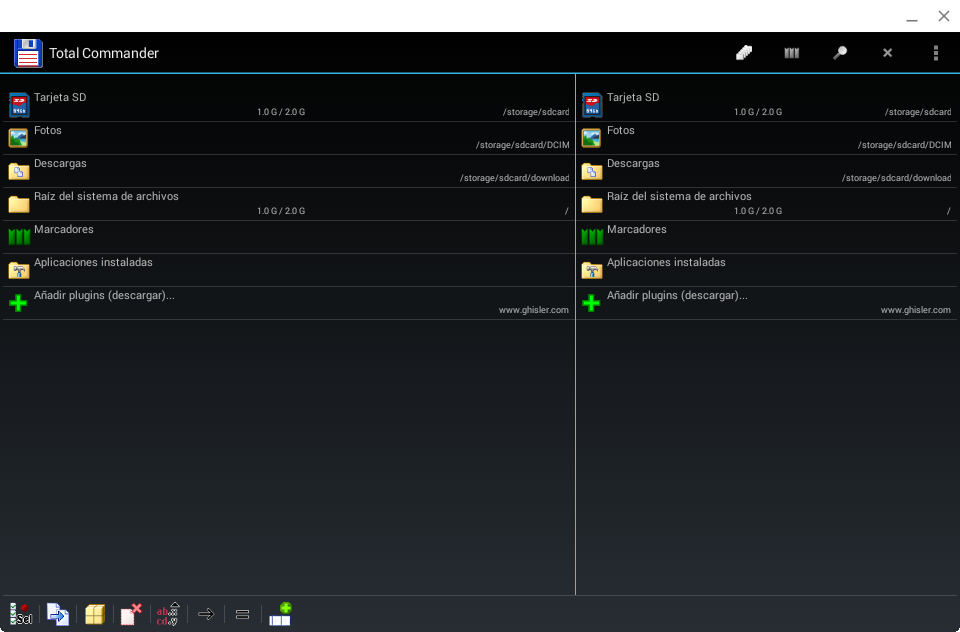Viewport: 960px width, 632px height.
Task: Click www.ghisler.com text in left panel
Action: [x=533, y=310]
